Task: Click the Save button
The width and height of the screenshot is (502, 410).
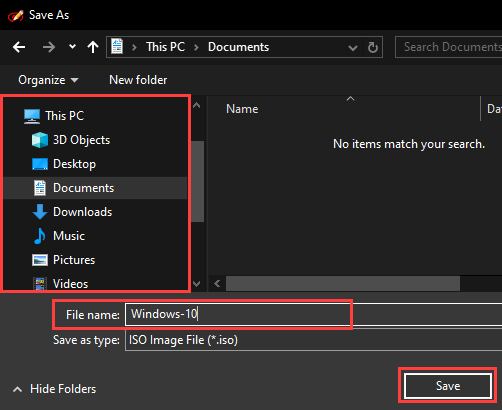Action: point(448,386)
